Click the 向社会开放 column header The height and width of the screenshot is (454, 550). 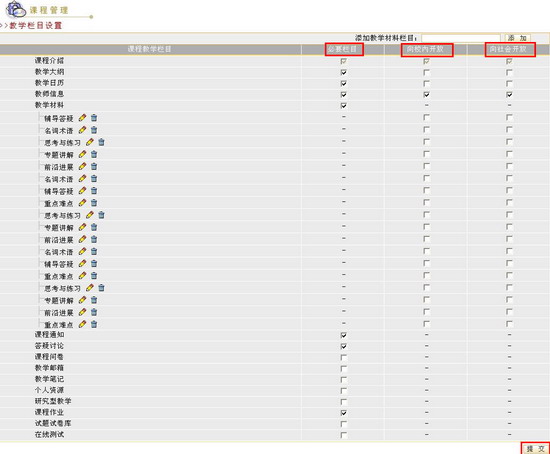click(x=510, y=49)
